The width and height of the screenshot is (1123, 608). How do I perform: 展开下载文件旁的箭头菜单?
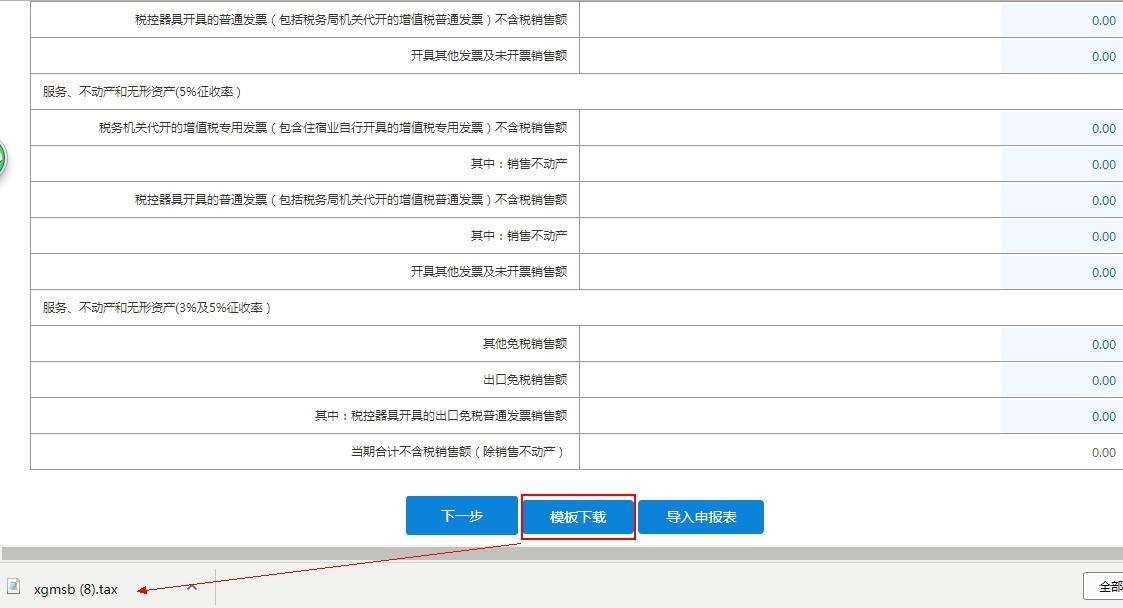click(190, 589)
